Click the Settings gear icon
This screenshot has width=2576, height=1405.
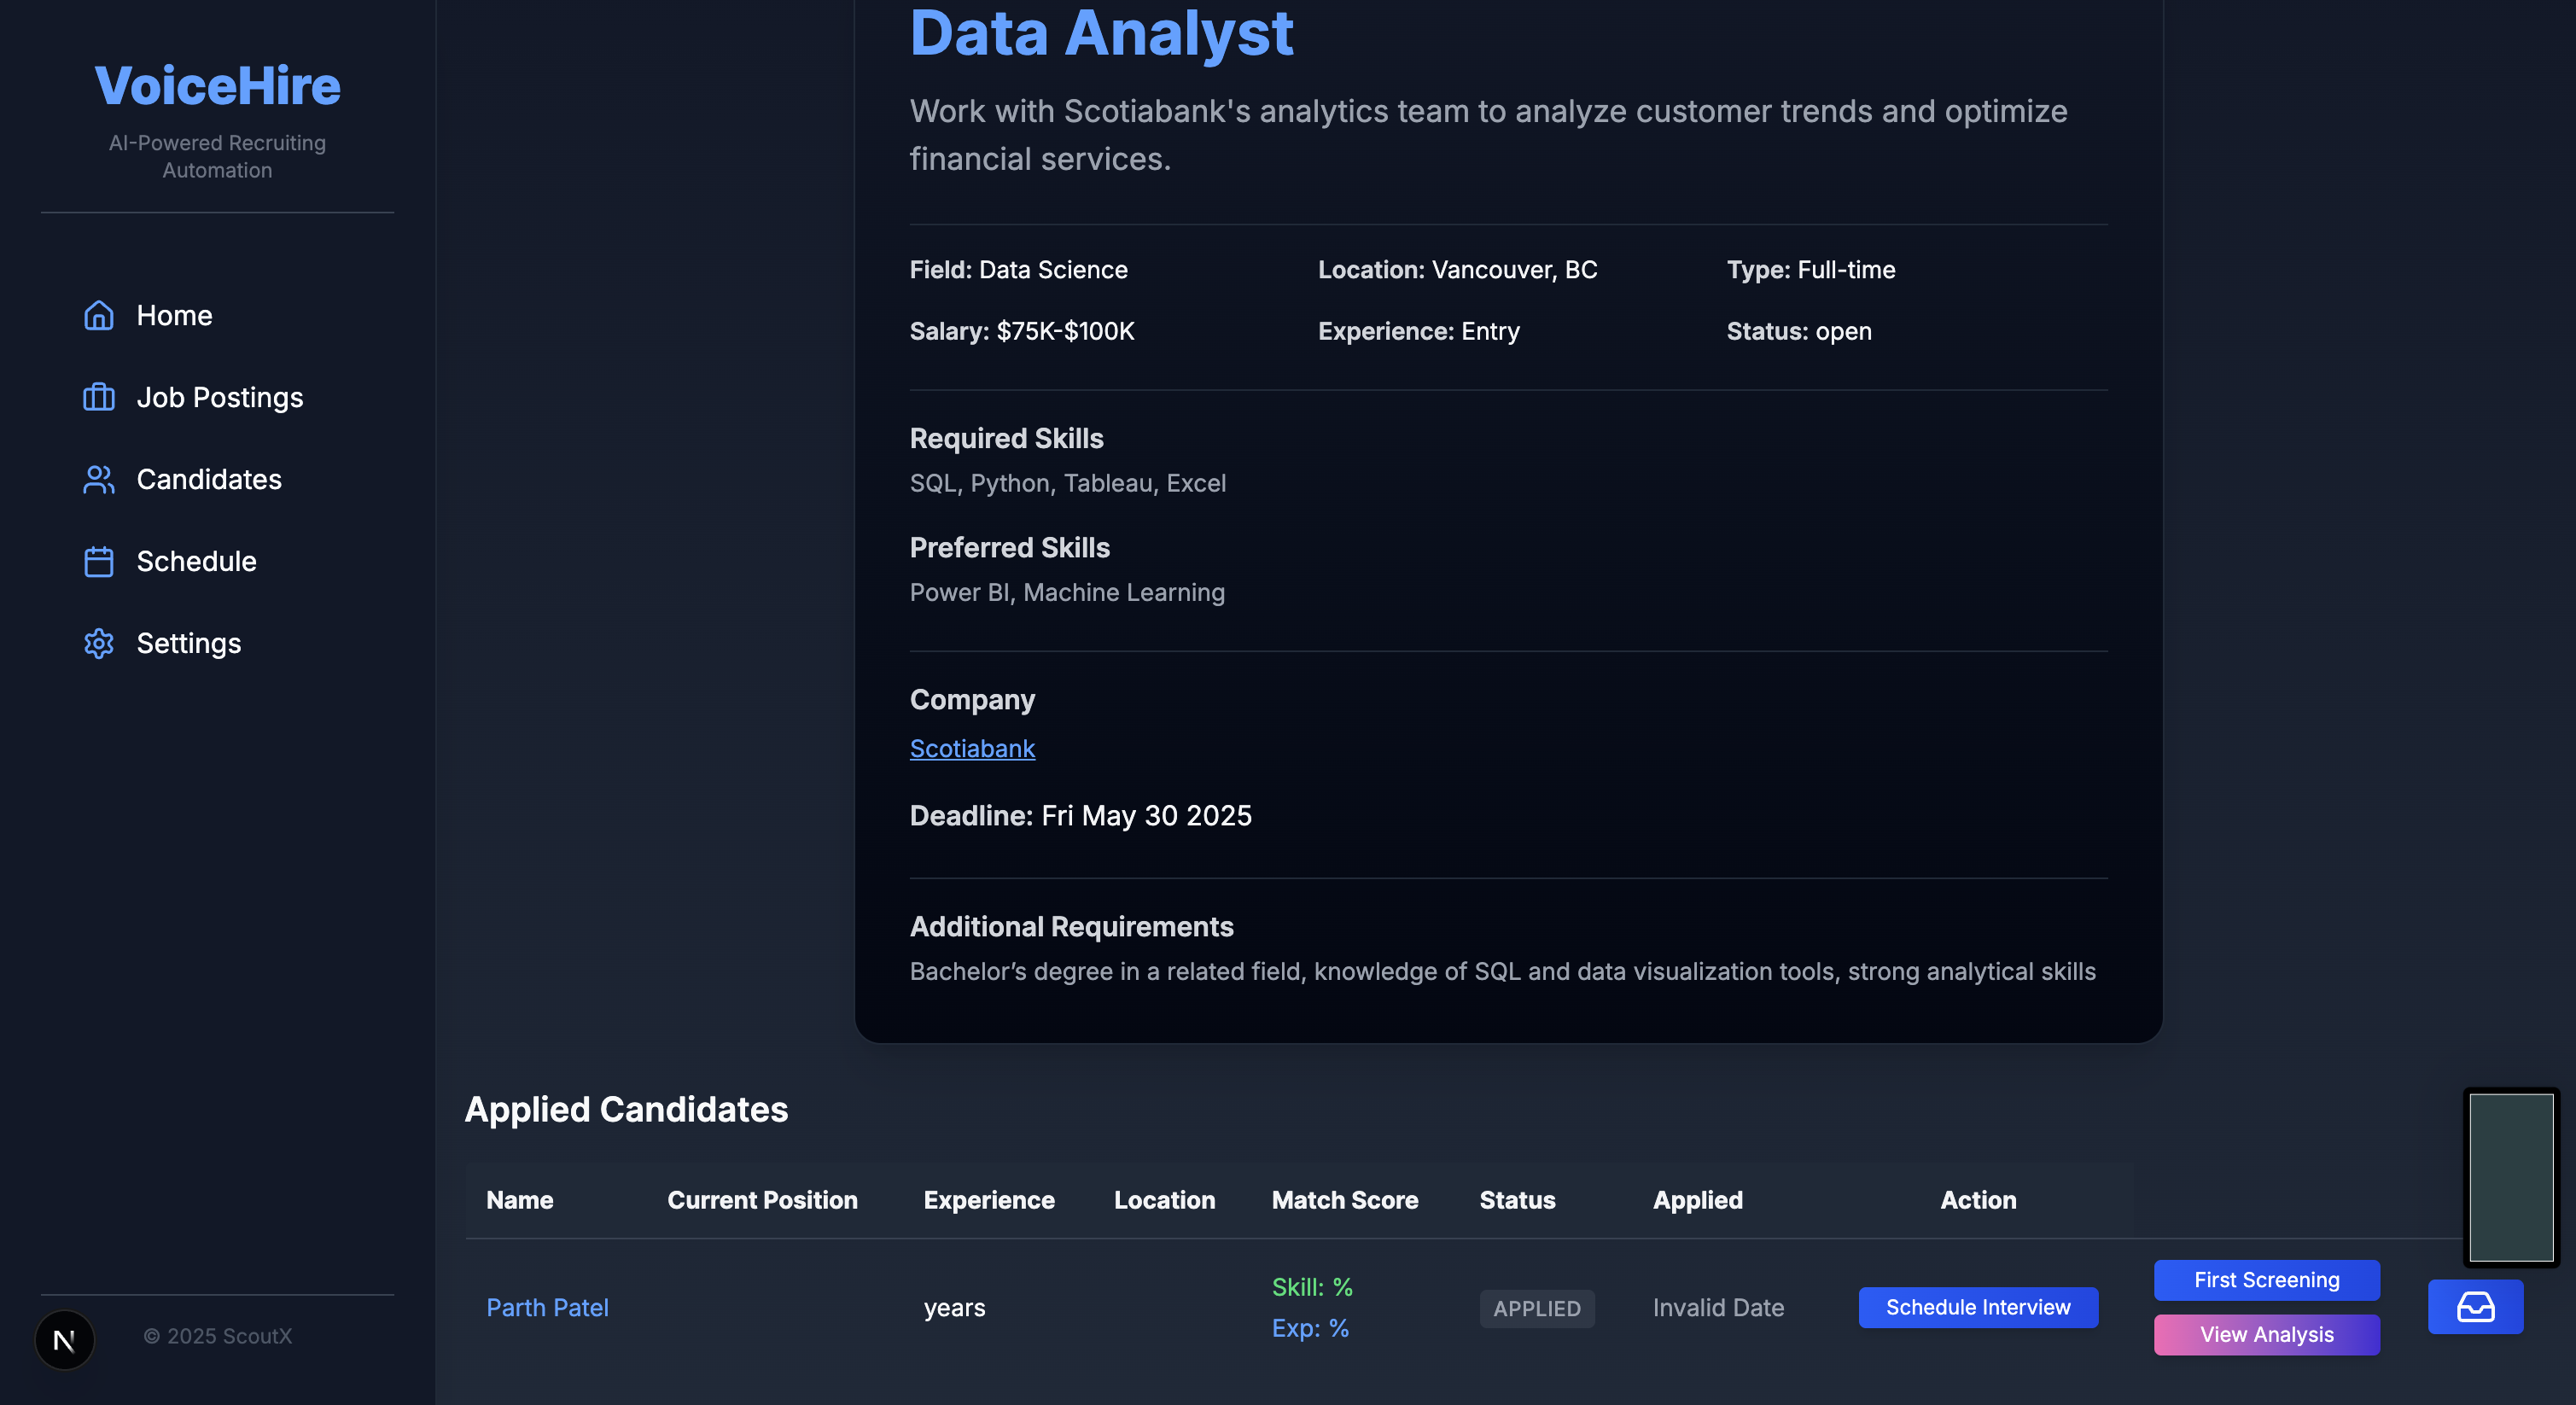(98, 643)
